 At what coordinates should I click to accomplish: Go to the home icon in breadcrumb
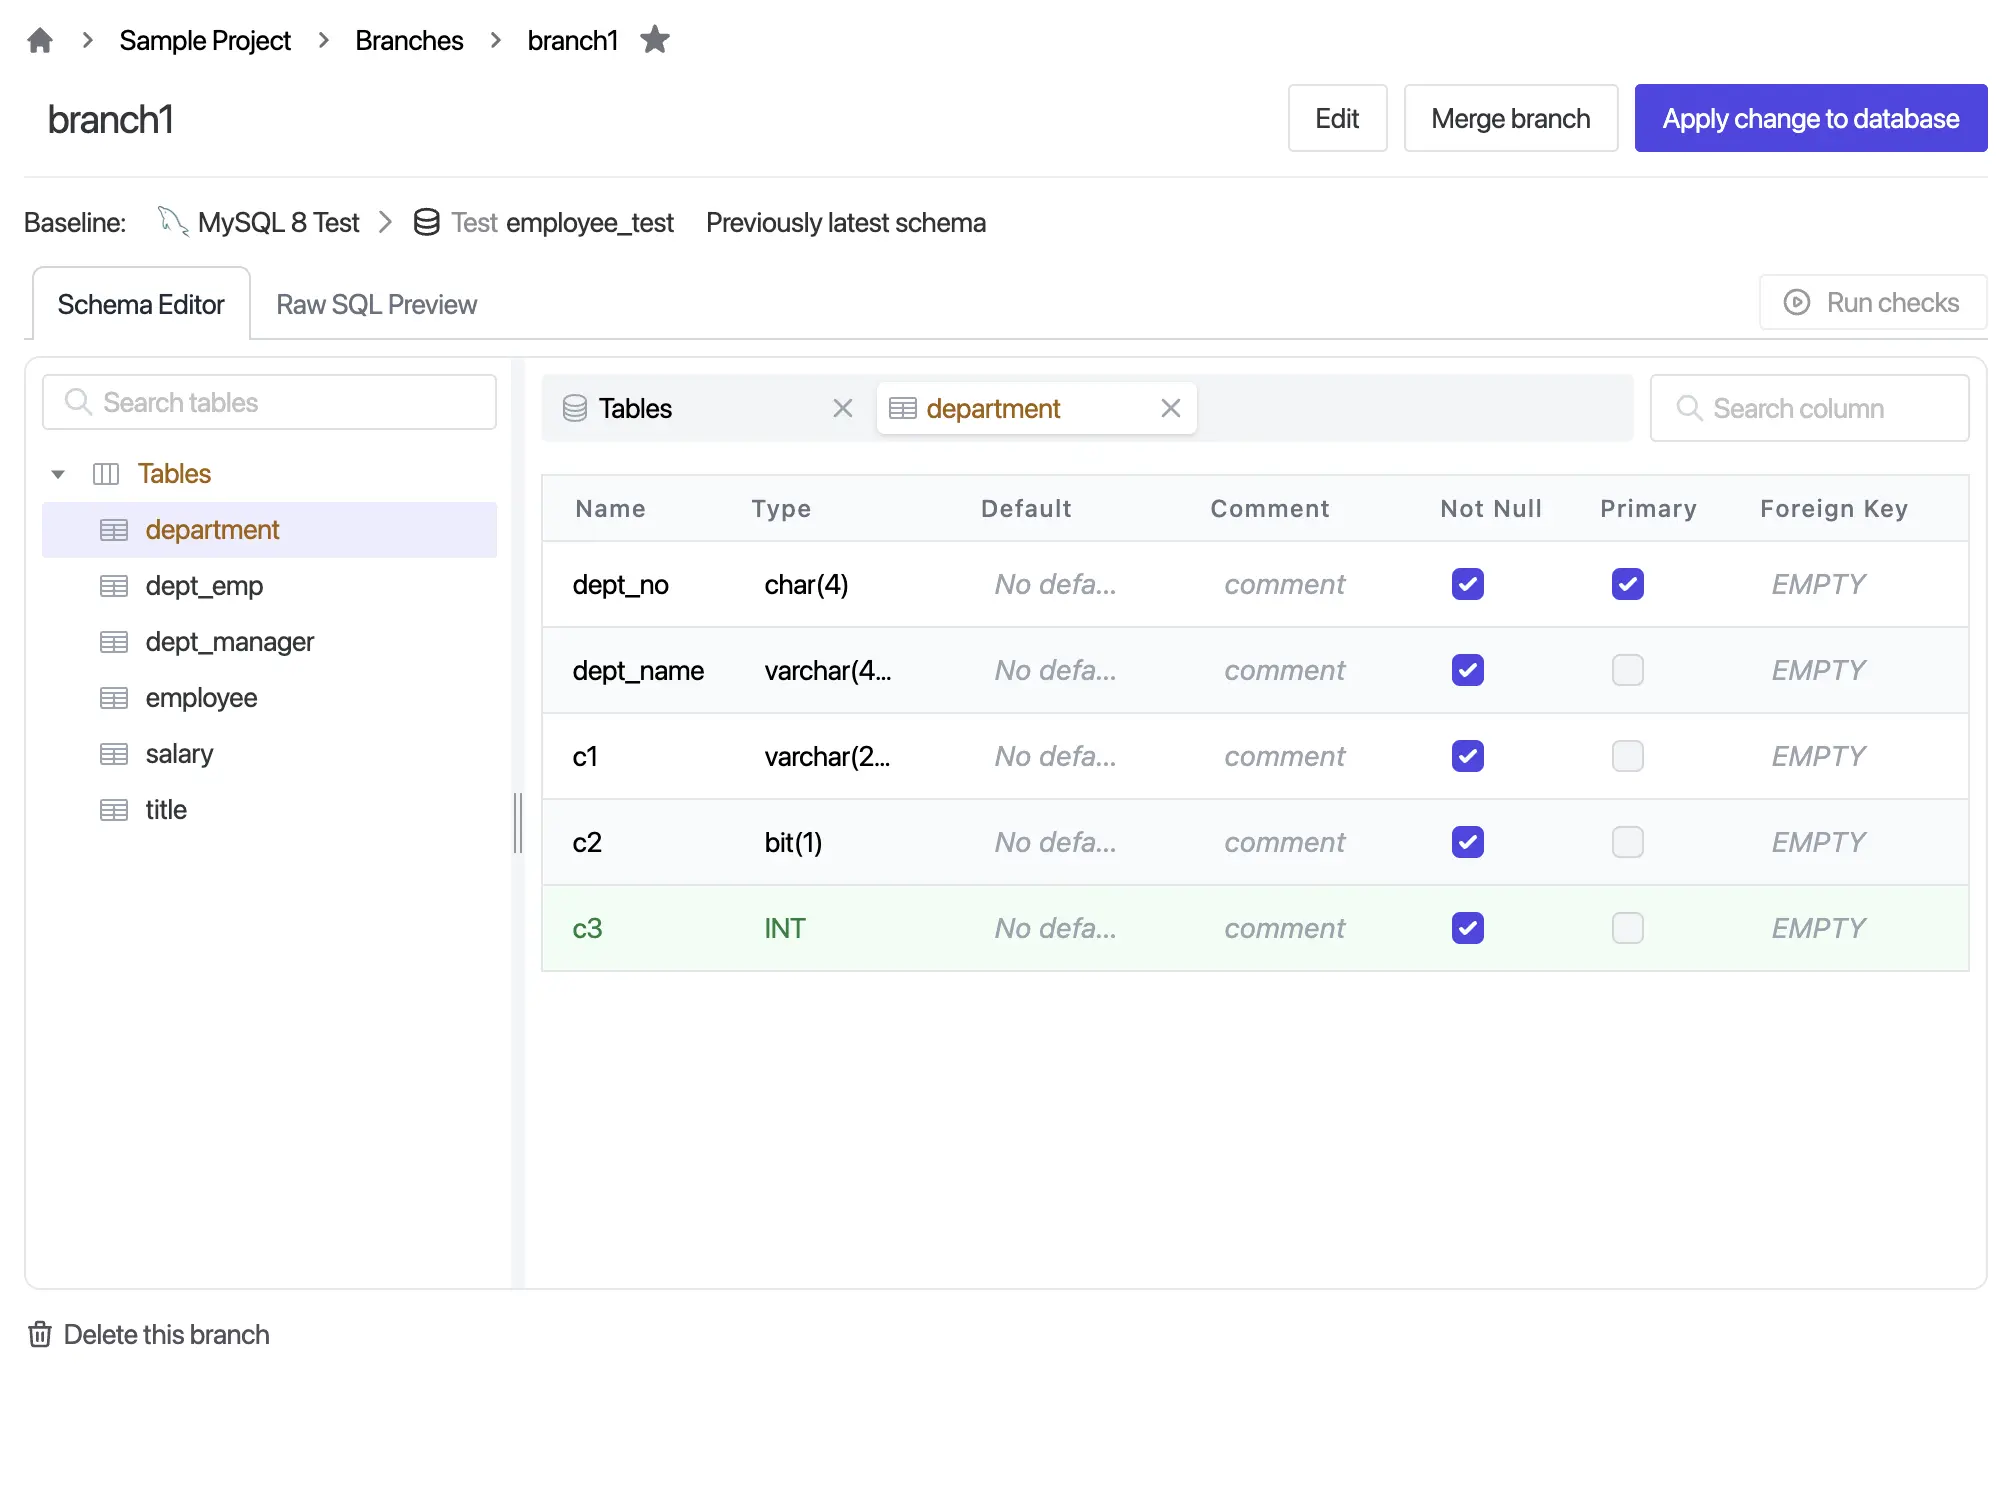[x=40, y=40]
